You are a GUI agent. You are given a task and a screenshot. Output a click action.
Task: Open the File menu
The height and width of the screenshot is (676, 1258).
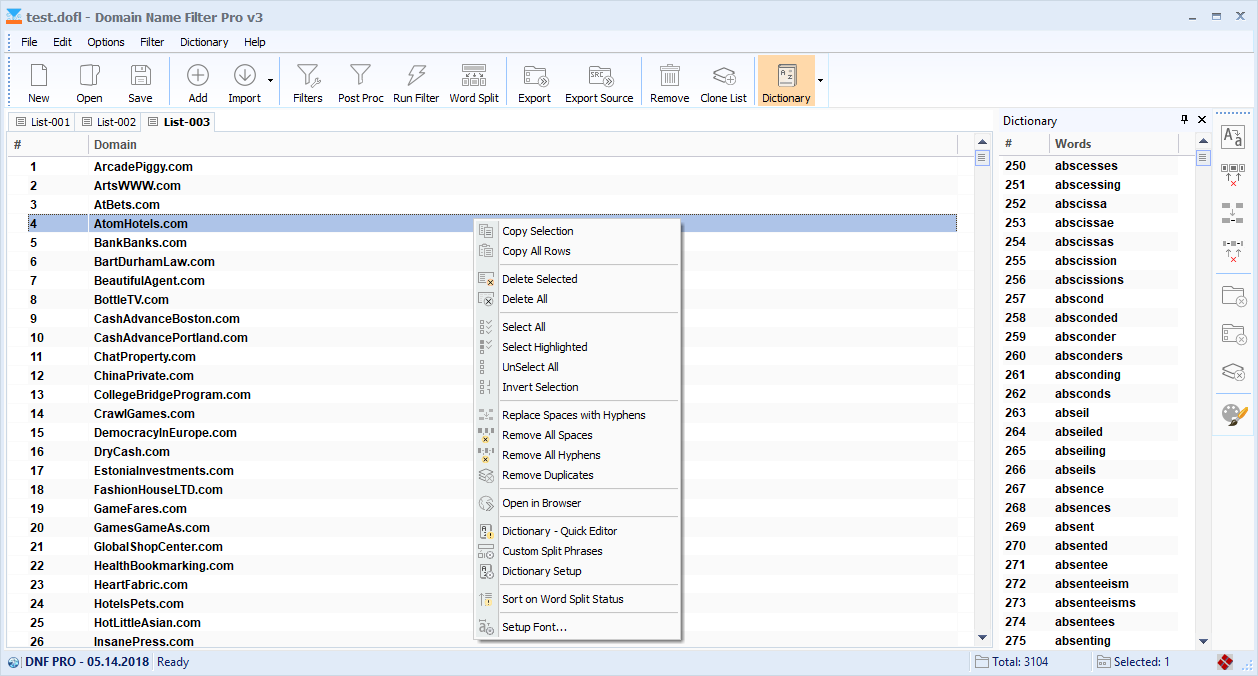(x=29, y=42)
